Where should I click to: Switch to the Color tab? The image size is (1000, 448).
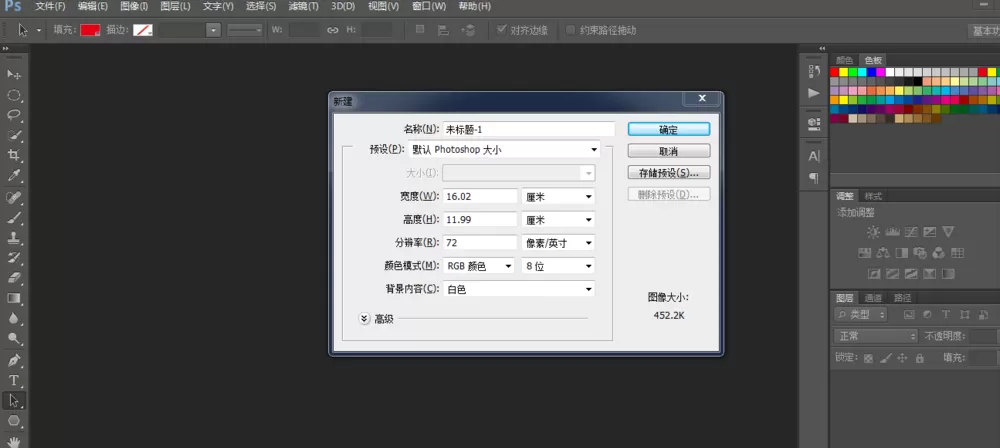click(844, 60)
